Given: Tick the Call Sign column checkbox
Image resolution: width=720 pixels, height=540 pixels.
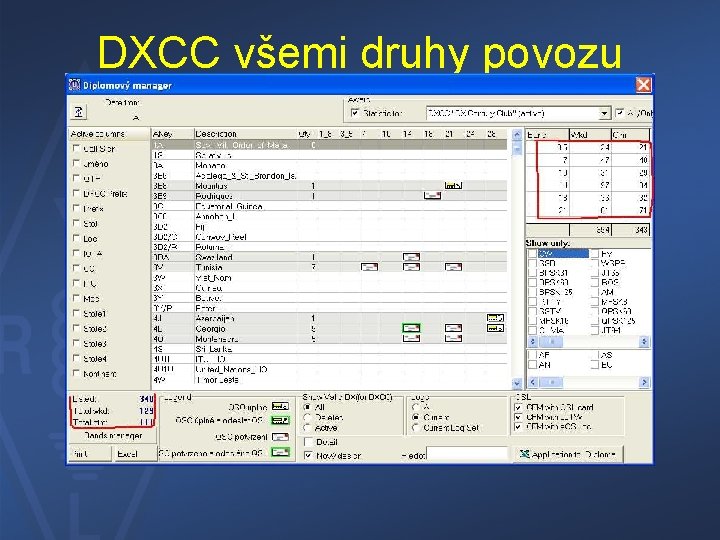Looking at the screenshot, I should tap(76, 148).
